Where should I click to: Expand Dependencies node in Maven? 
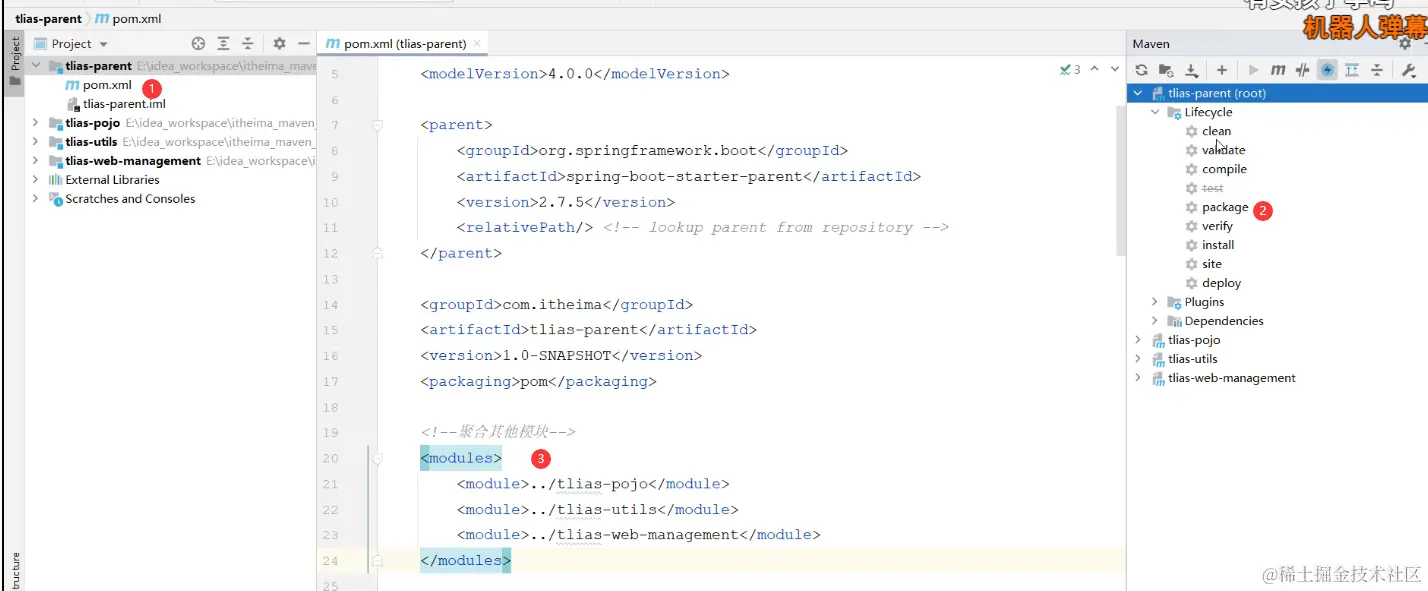[x=1155, y=321]
